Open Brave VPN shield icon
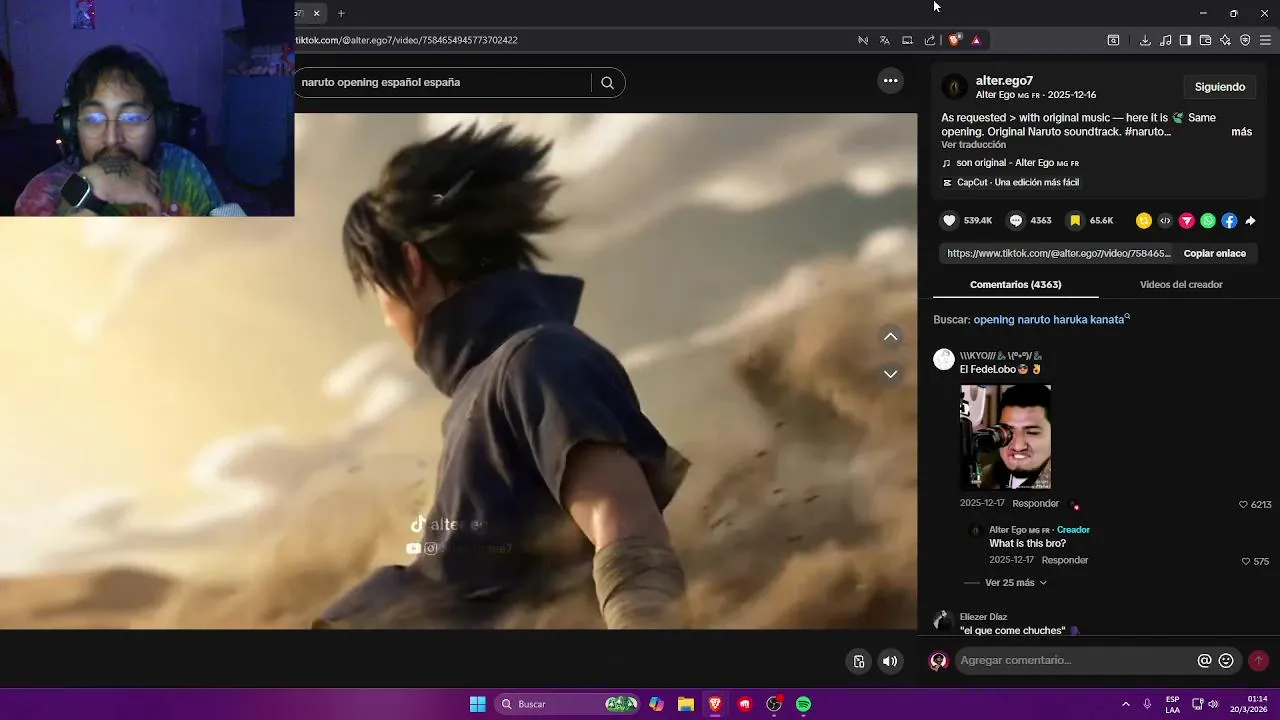The width and height of the screenshot is (1280, 720). point(1245,40)
